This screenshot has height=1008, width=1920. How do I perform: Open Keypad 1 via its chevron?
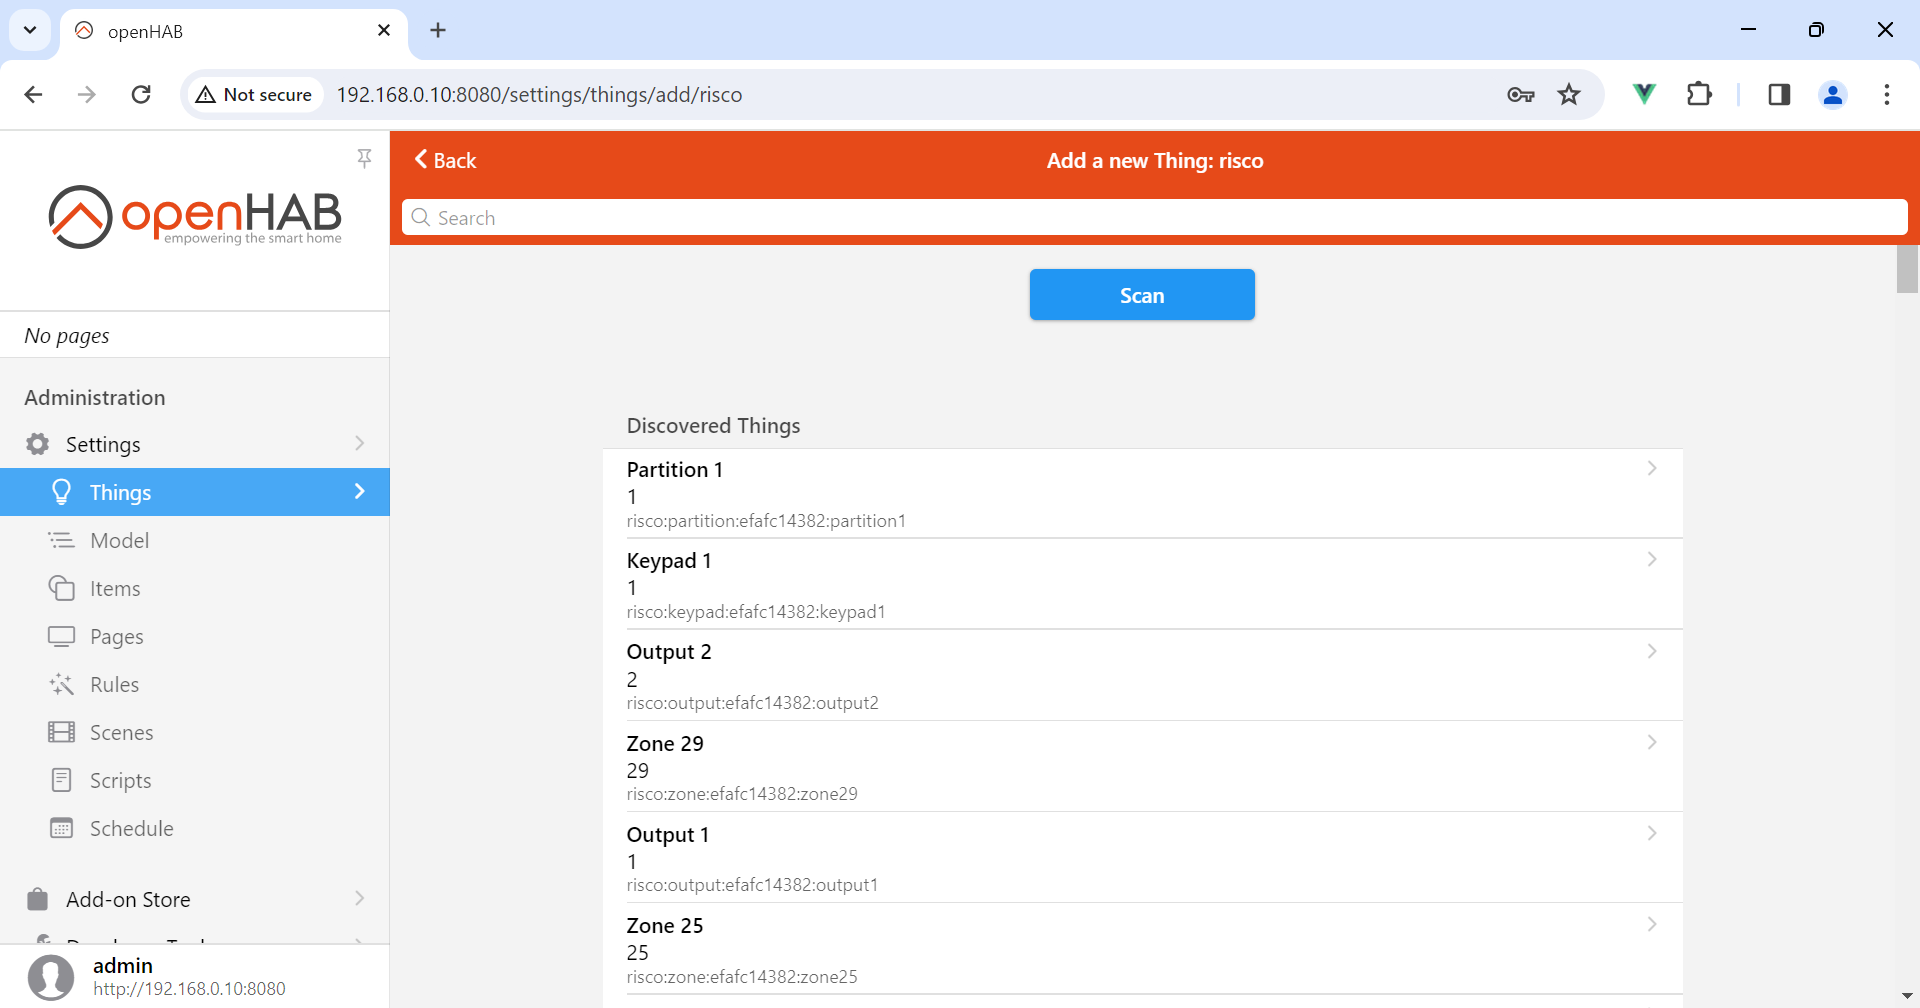pyautogui.click(x=1652, y=559)
